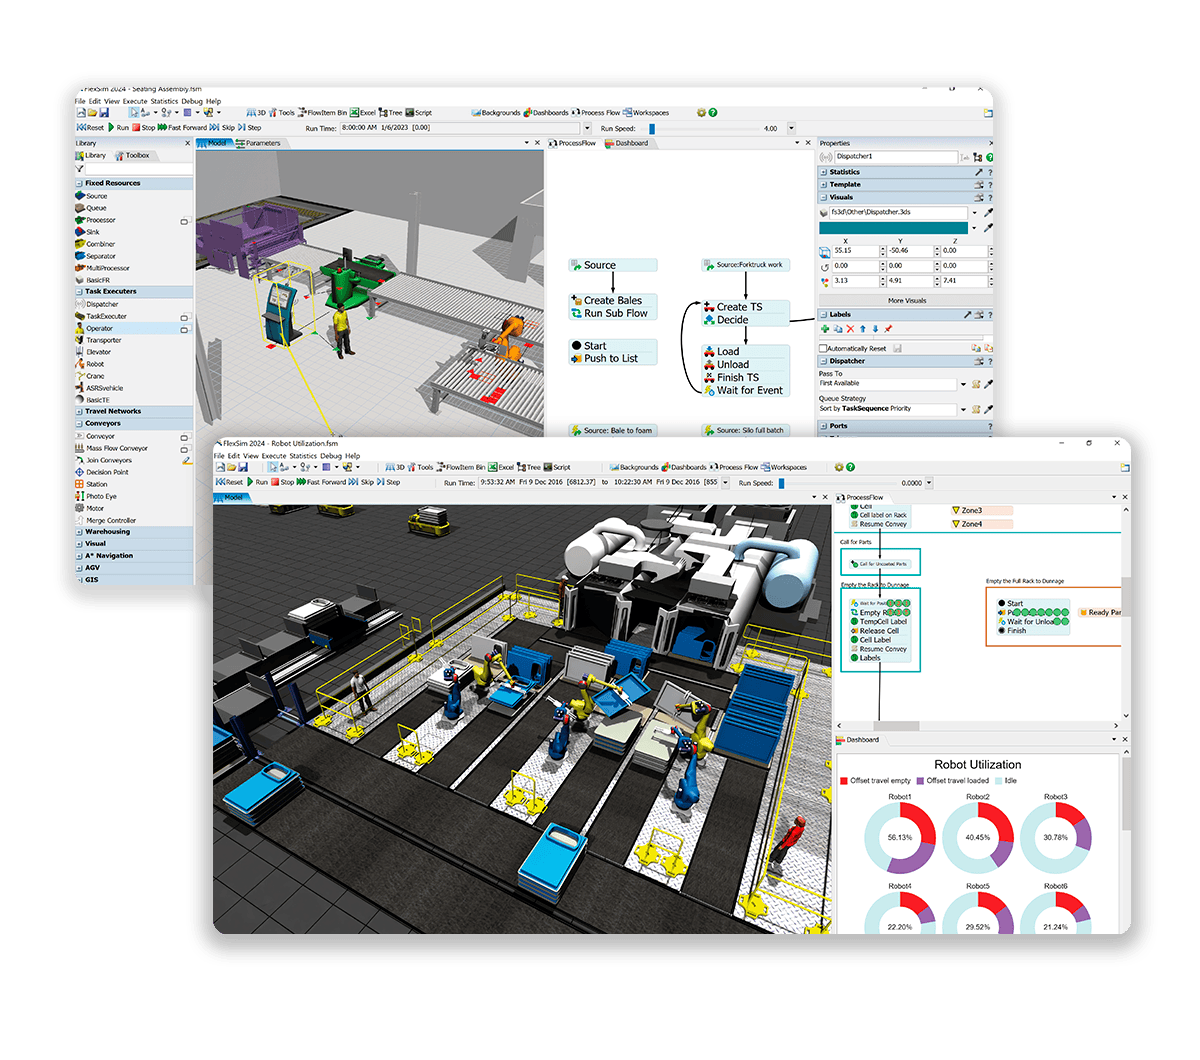Click help icon in Robot Utilization toolbar
The width and height of the screenshot is (1200, 1060).
pos(851,467)
